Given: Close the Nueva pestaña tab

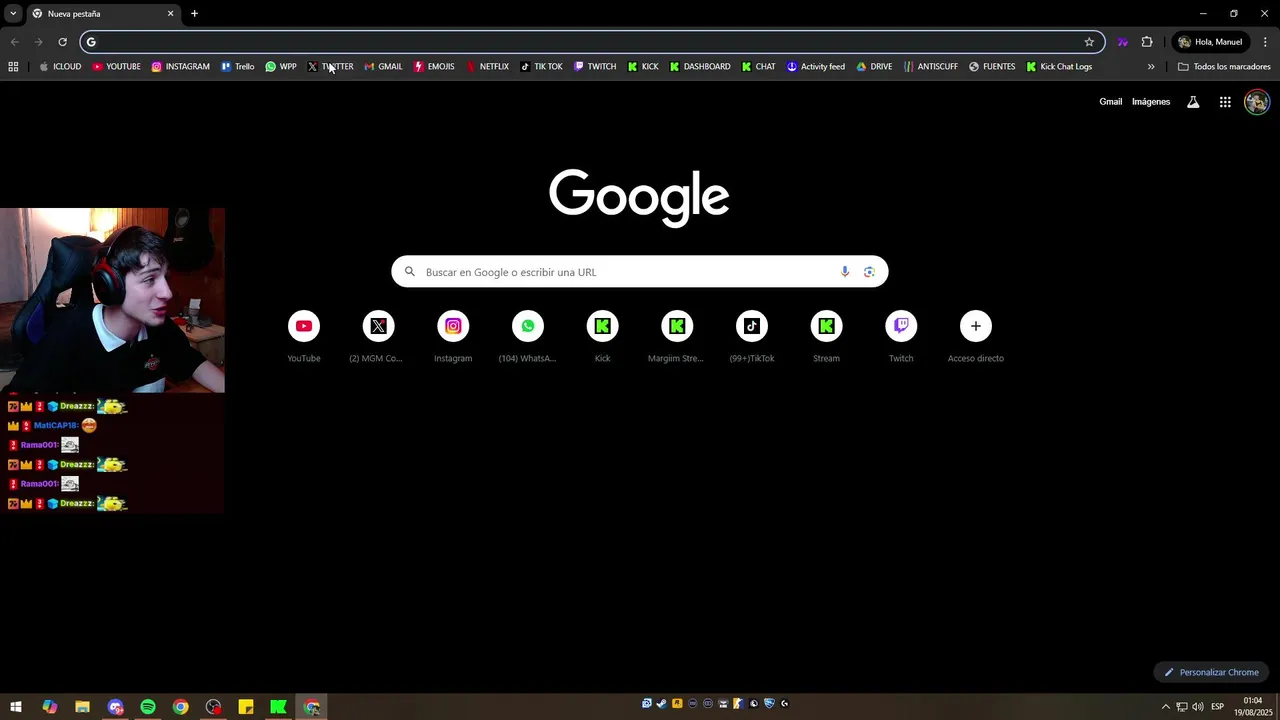Looking at the screenshot, I should pyautogui.click(x=170, y=14).
